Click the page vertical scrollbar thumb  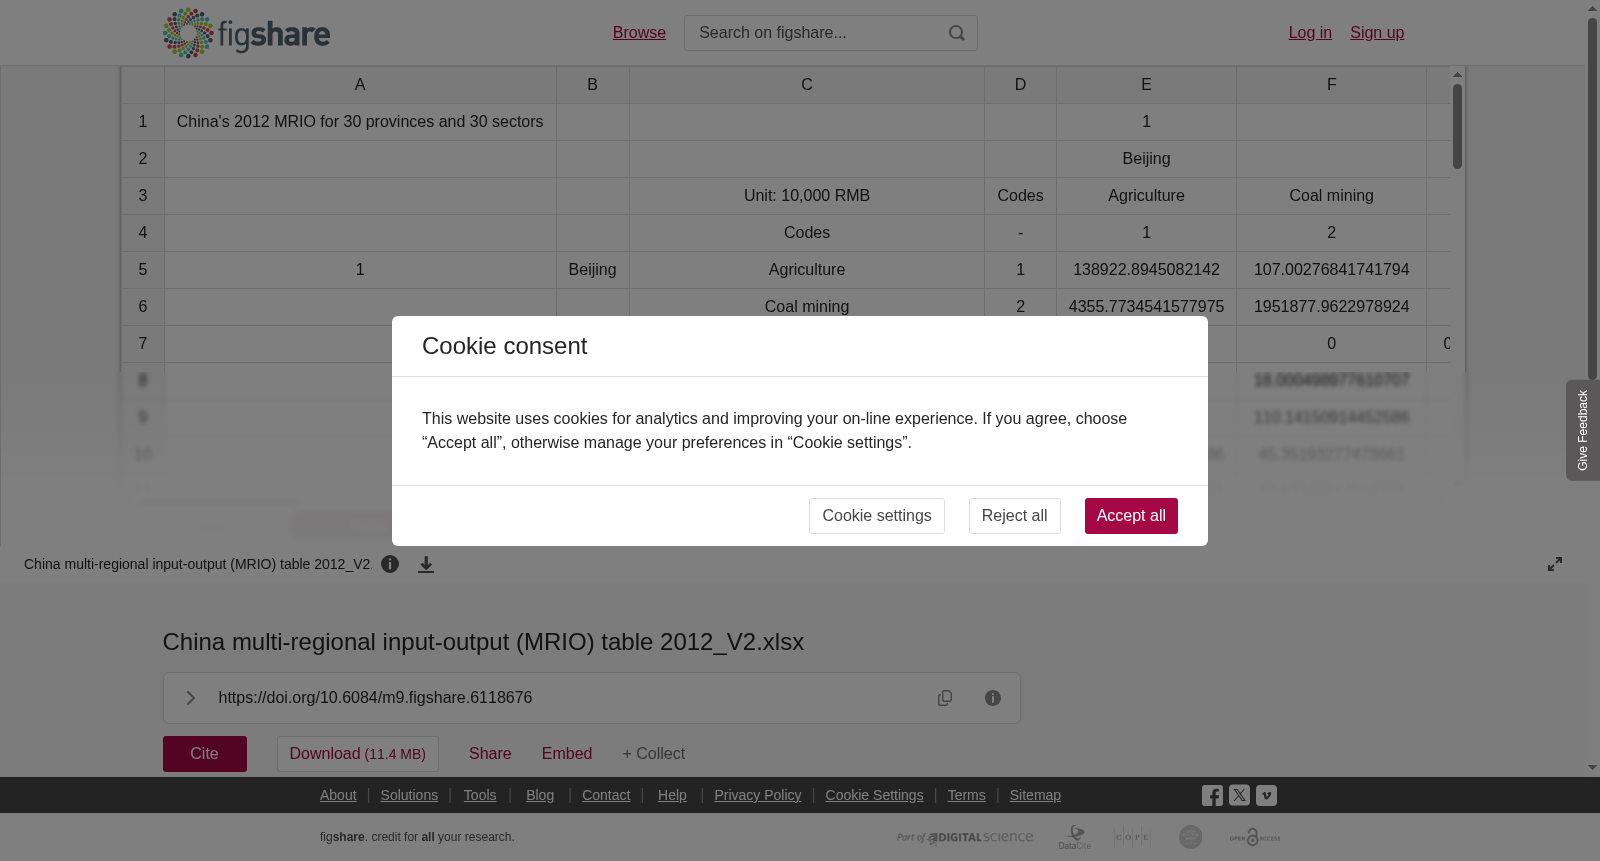coord(1592,198)
